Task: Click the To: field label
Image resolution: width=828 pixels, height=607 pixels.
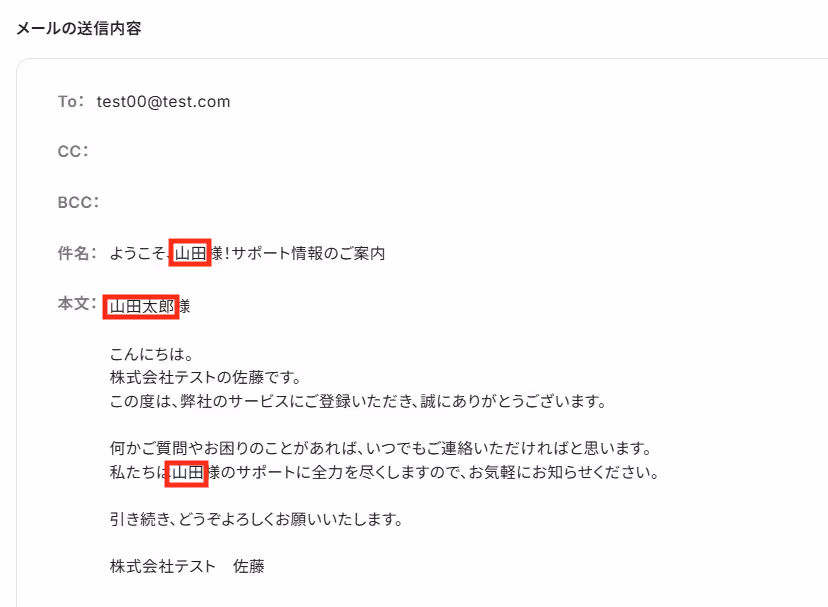Action: point(70,101)
